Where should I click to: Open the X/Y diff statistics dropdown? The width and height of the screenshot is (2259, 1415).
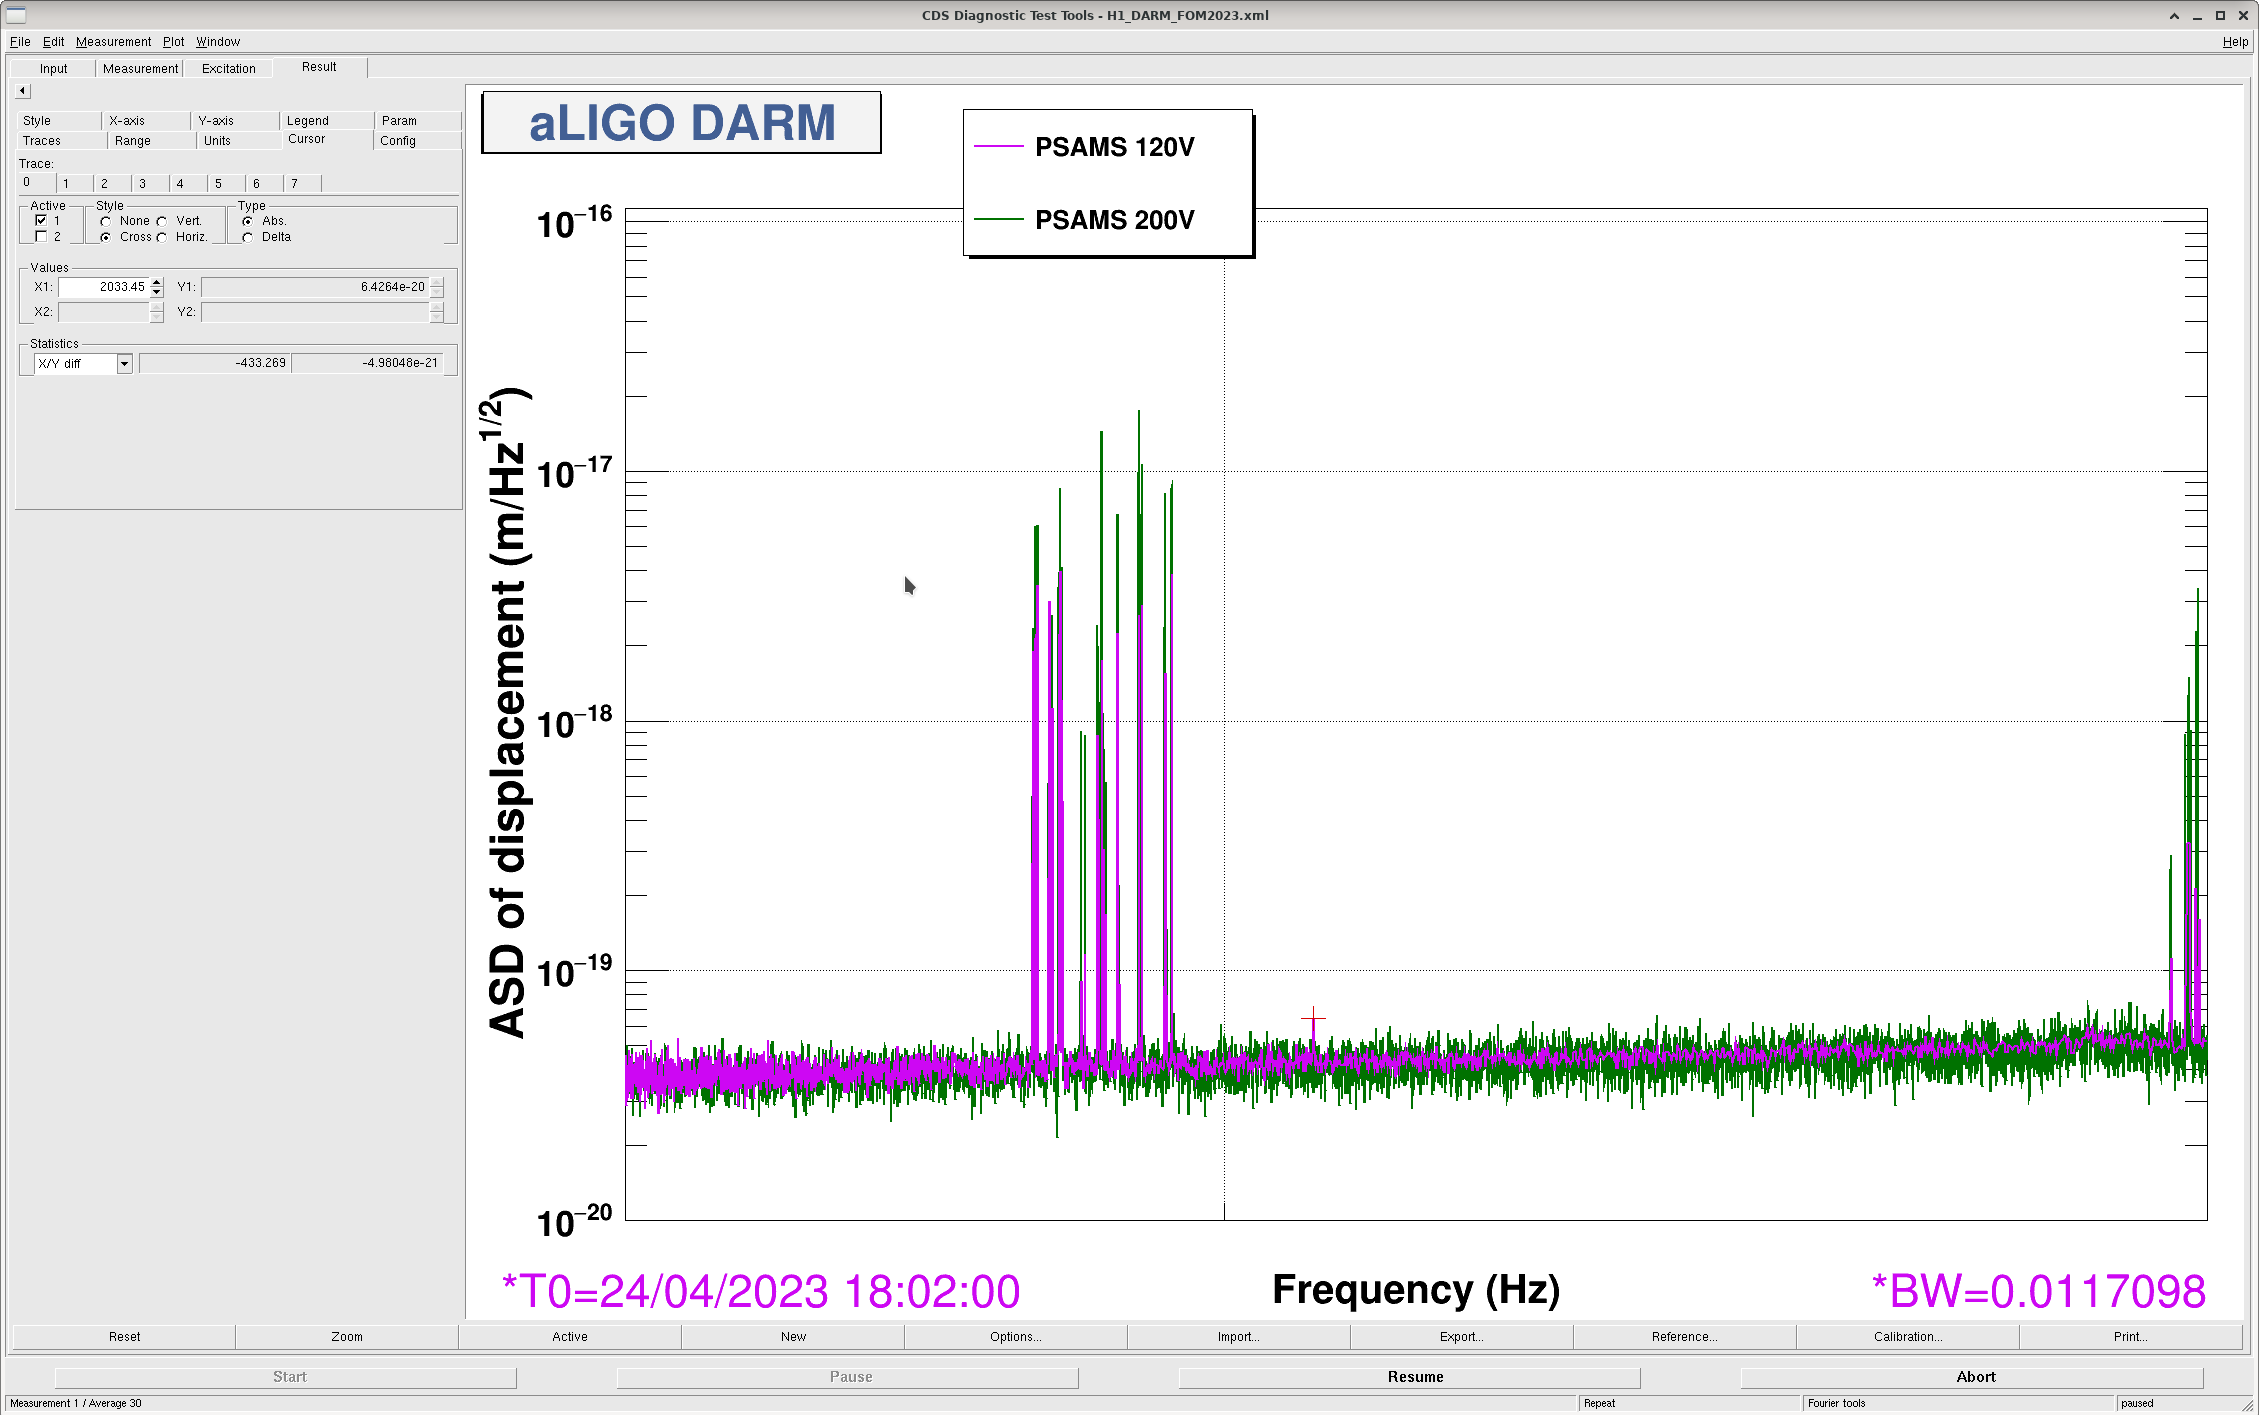pos(124,364)
